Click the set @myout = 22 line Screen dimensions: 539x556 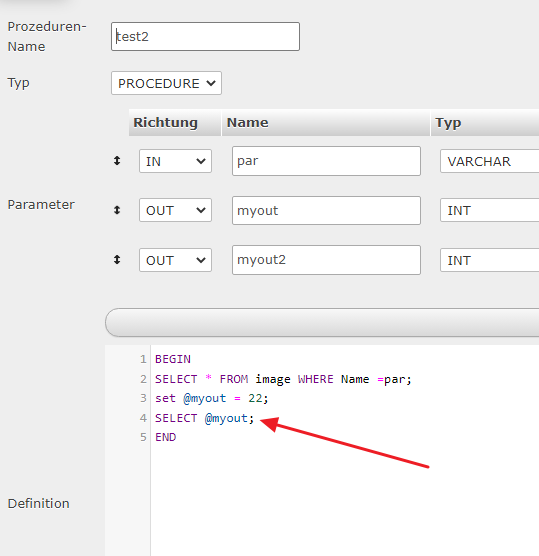click(x=212, y=398)
